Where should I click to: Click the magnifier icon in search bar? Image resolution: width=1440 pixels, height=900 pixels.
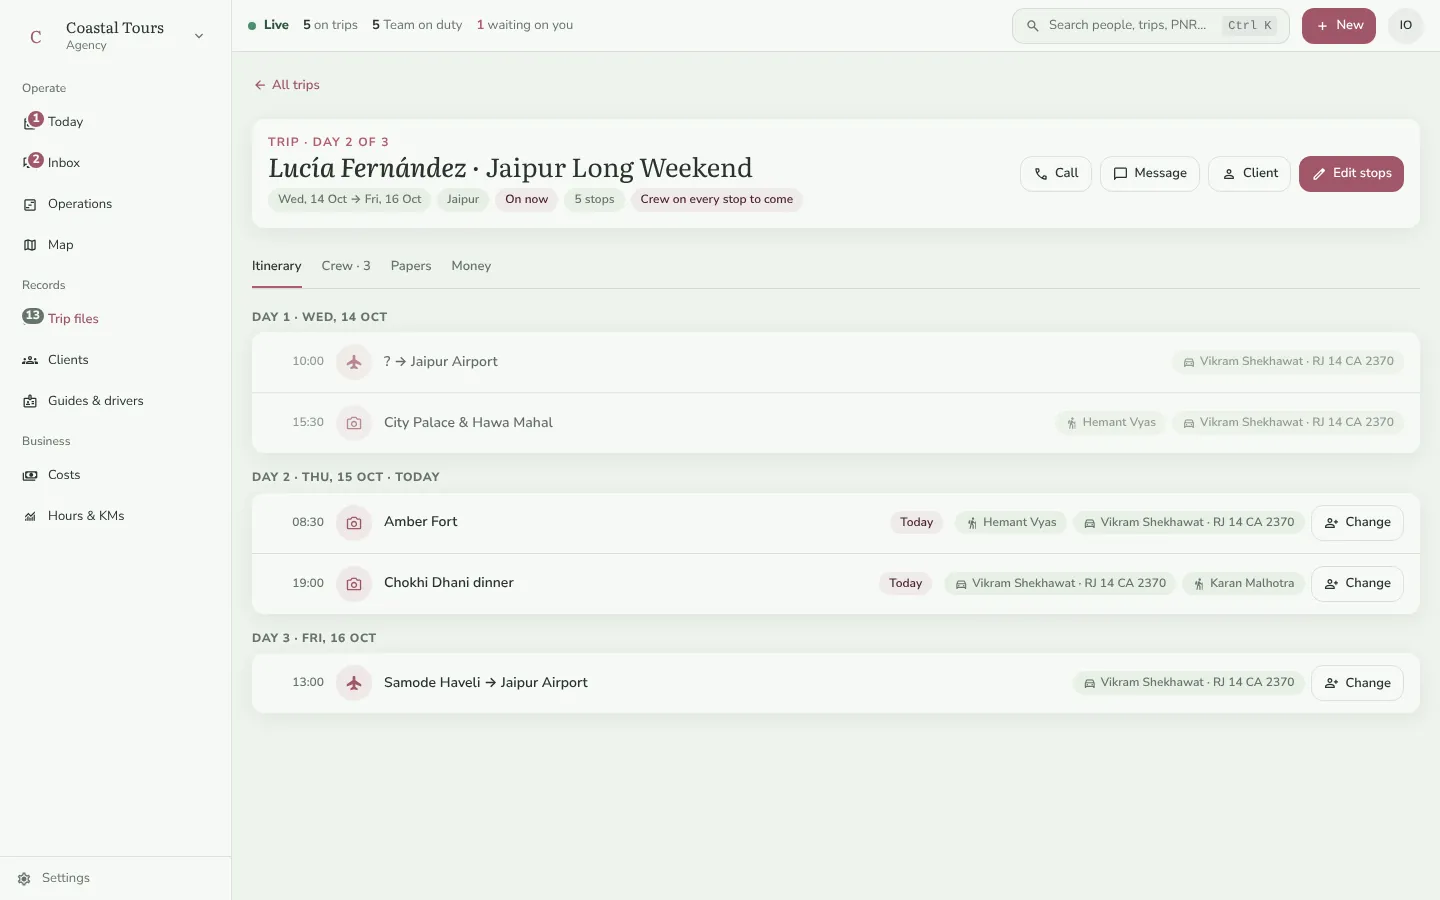(1033, 26)
